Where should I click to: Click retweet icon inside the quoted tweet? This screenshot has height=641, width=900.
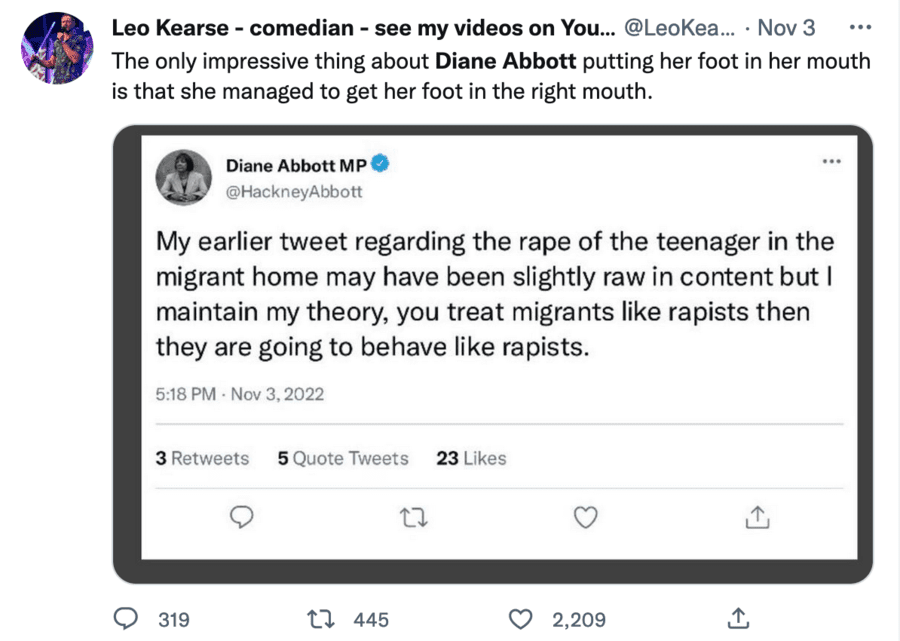coord(412,516)
